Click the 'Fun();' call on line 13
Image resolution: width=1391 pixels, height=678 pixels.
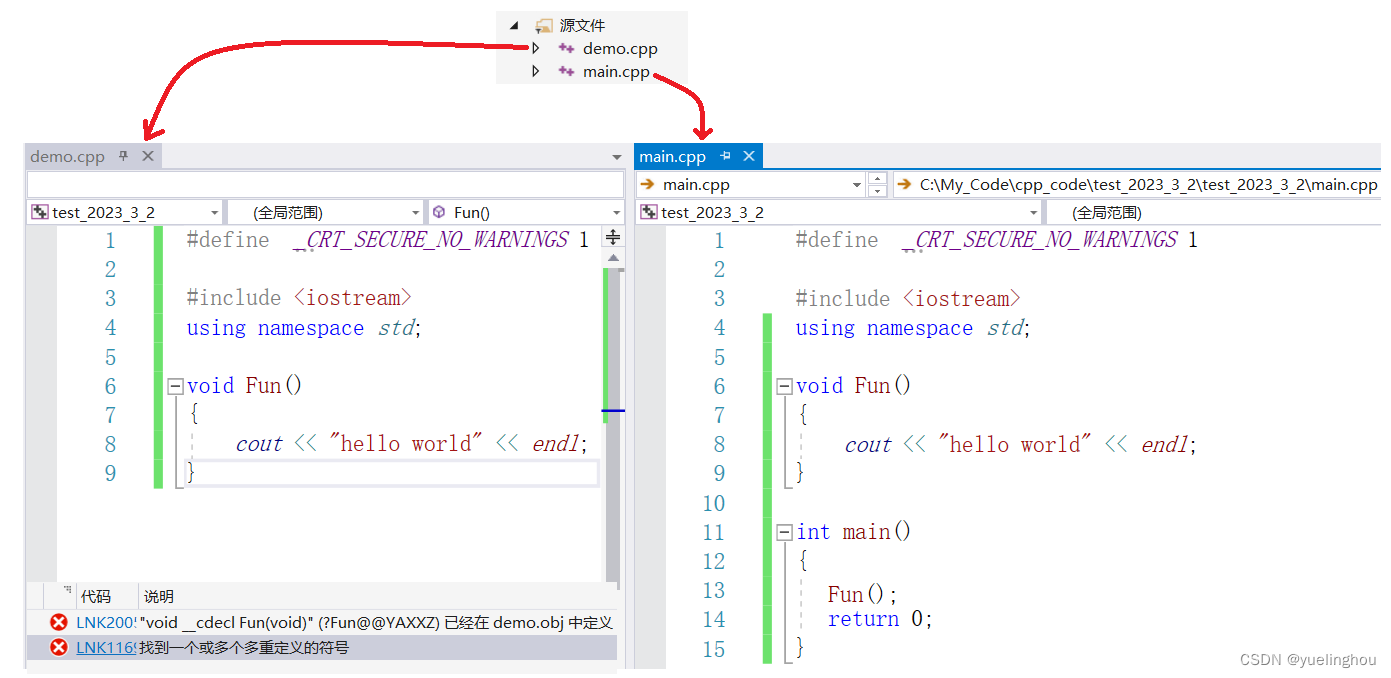coord(863,594)
